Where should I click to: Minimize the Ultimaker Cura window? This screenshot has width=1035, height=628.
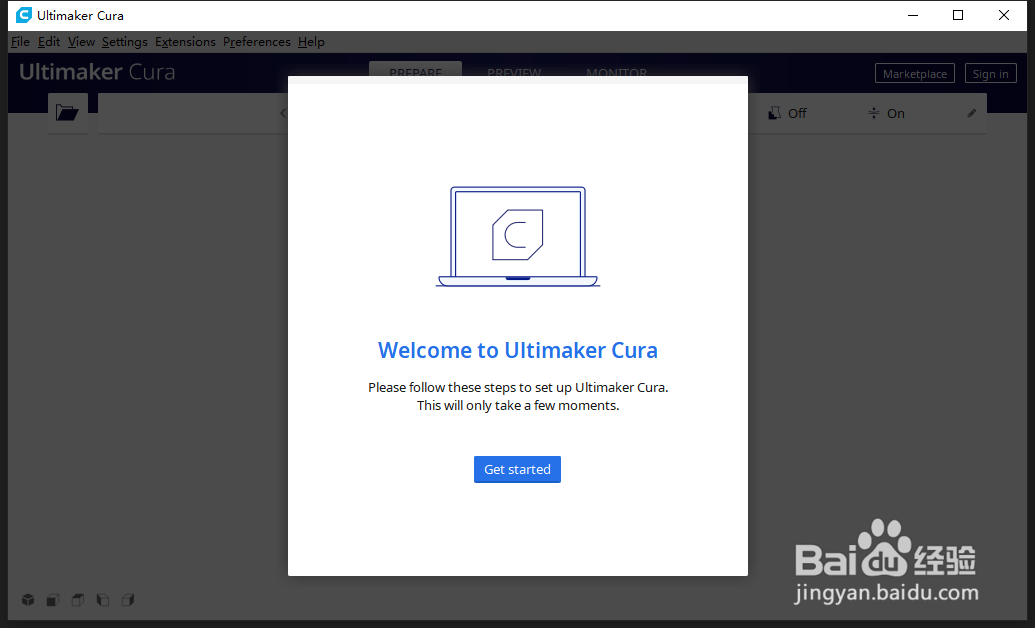point(913,15)
